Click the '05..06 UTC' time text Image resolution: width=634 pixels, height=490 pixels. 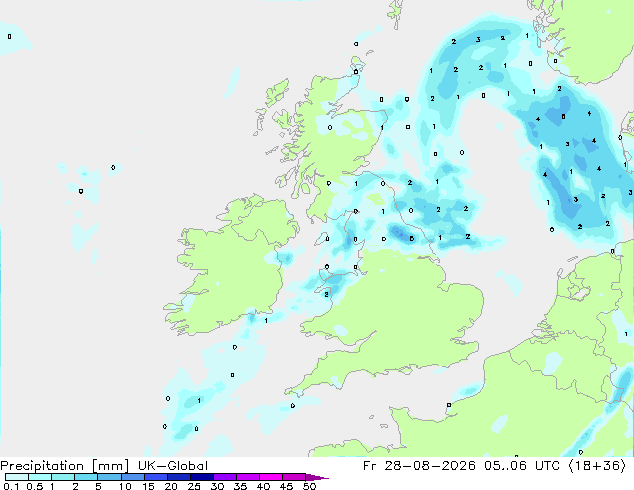point(522,466)
